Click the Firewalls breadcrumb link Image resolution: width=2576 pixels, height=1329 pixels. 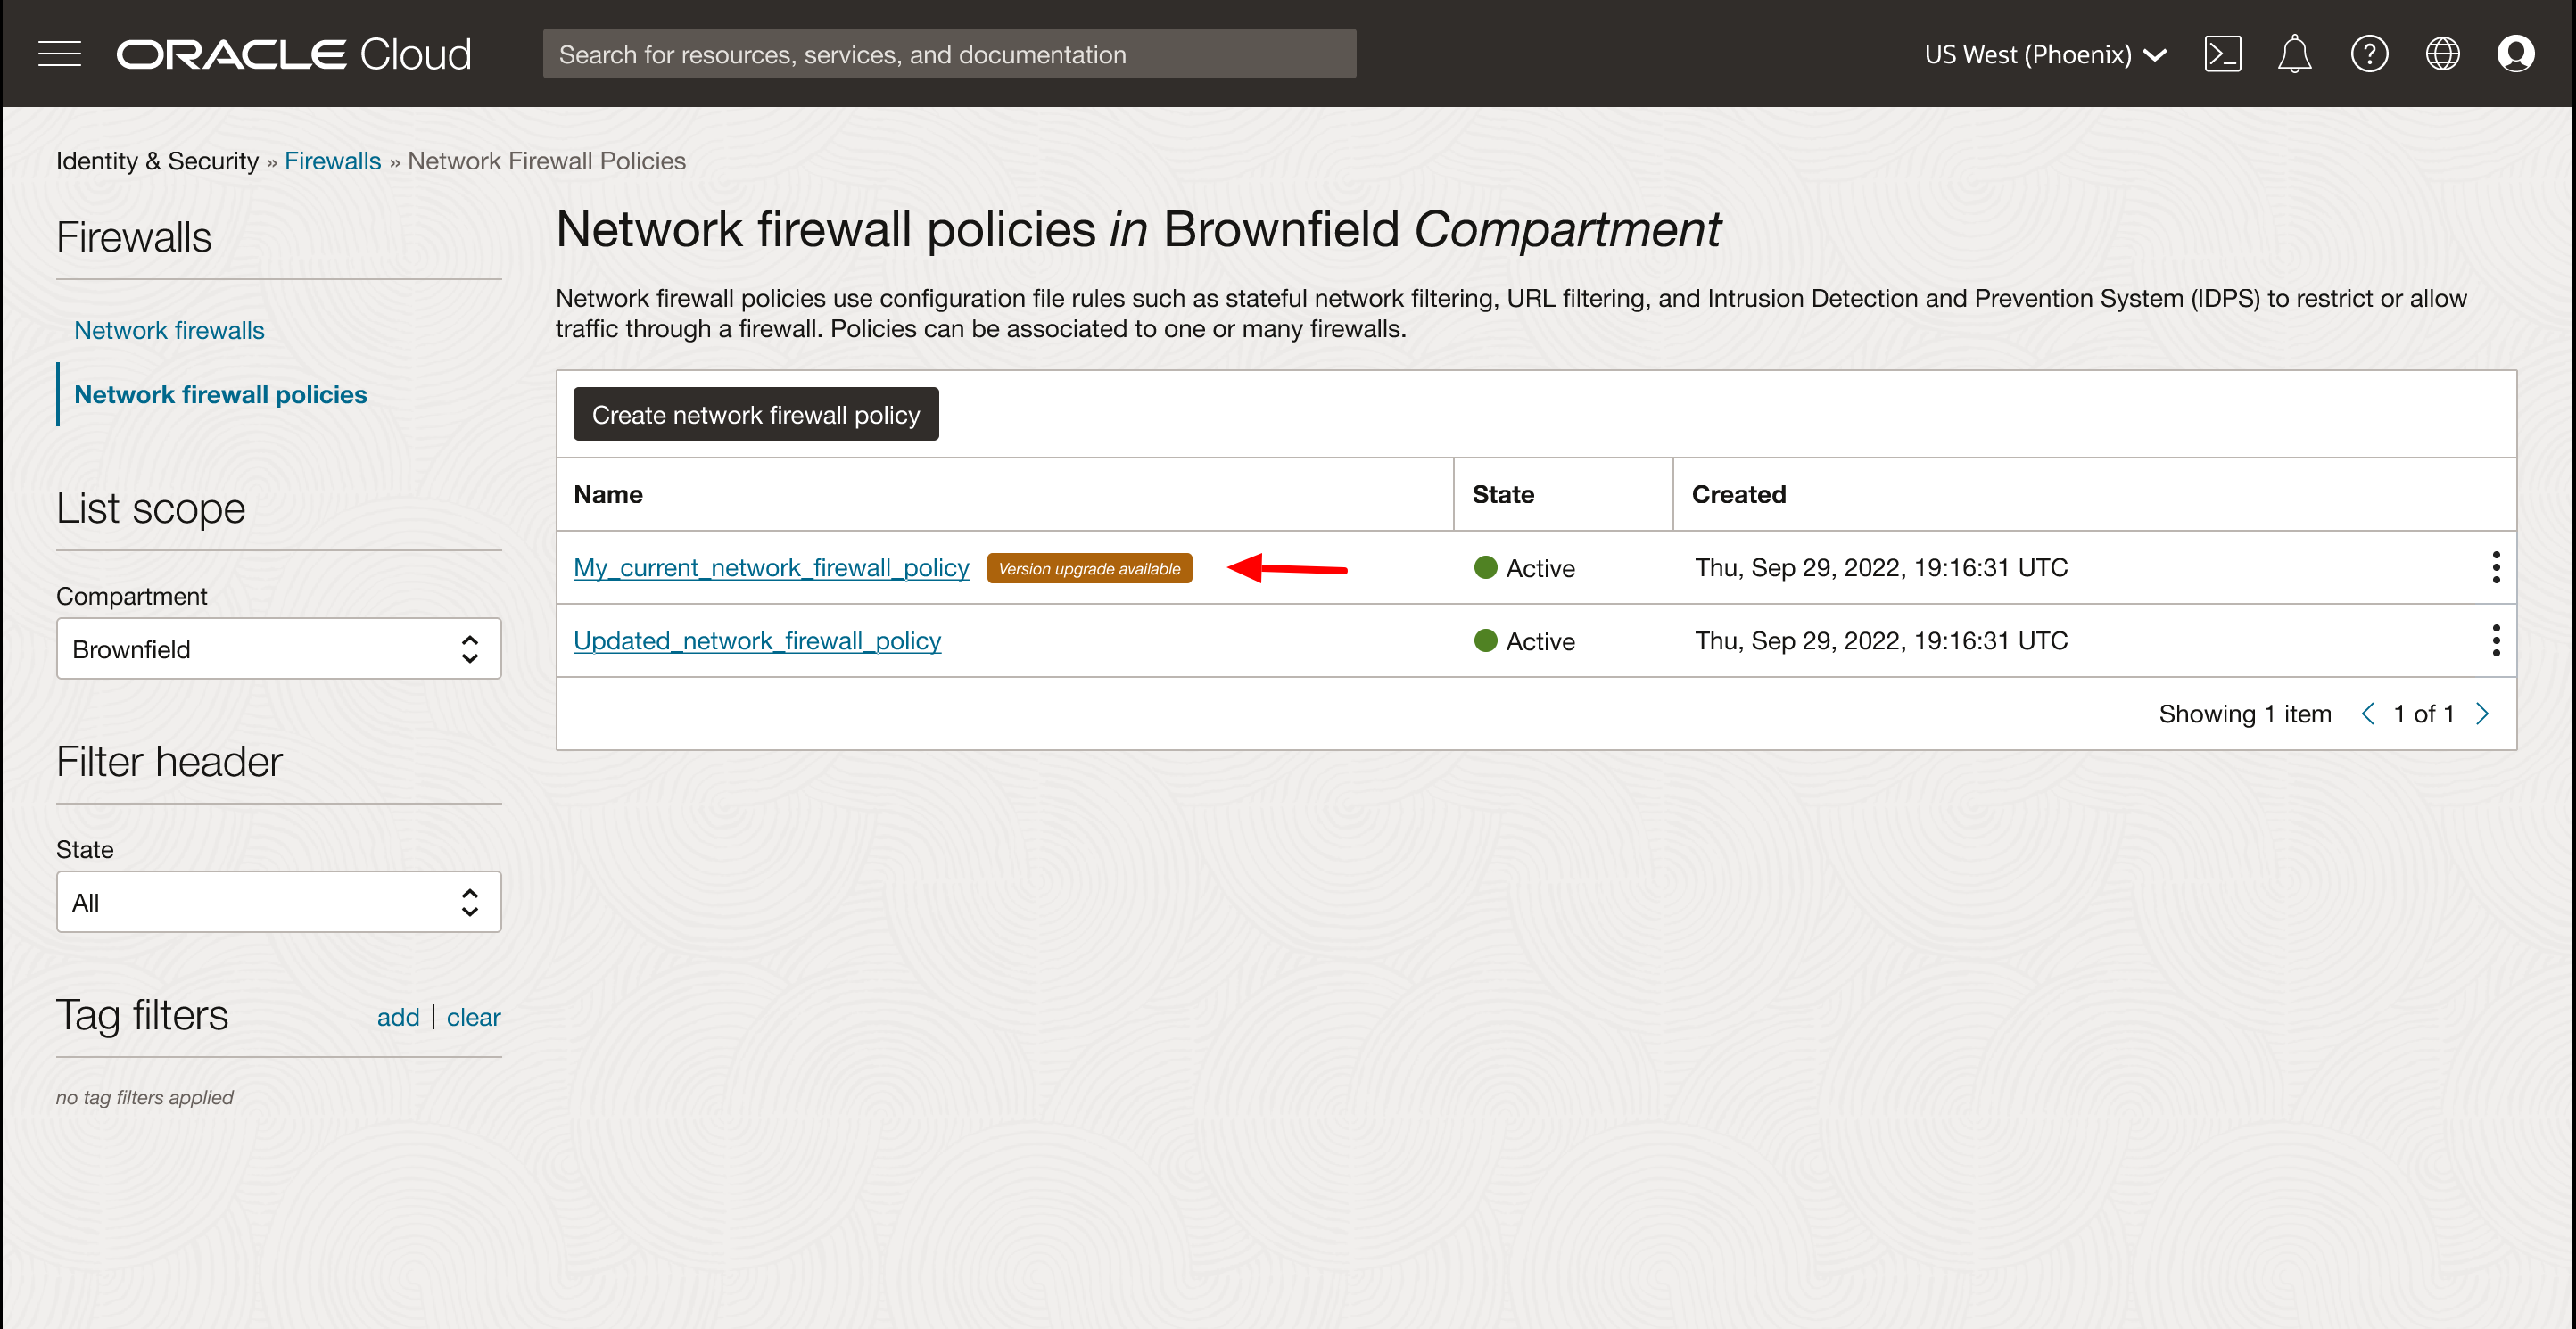[x=332, y=161]
